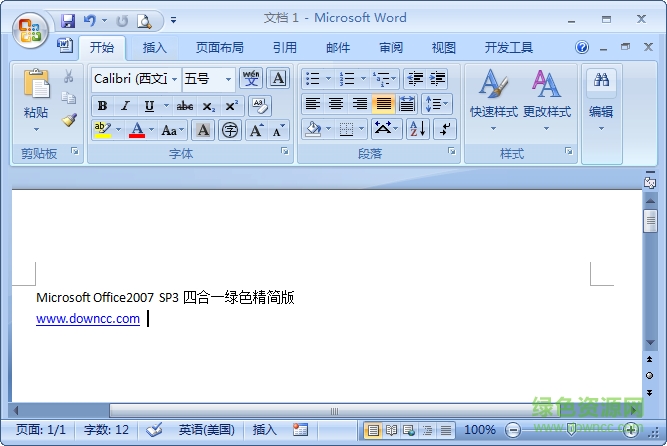This screenshot has width=667, height=446.
Task: Toggle character shading
Action: 203,130
